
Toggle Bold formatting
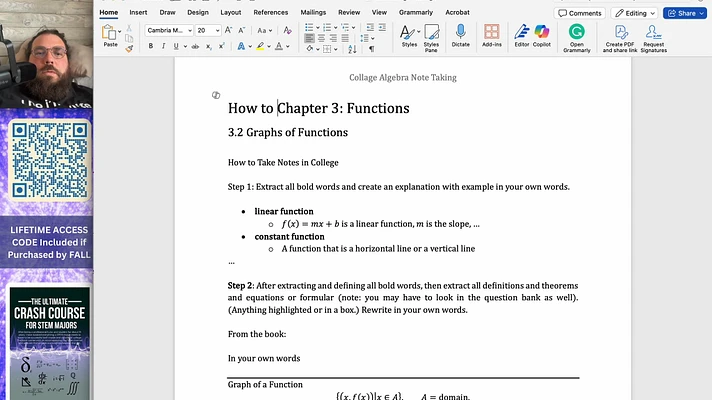click(150, 46)
